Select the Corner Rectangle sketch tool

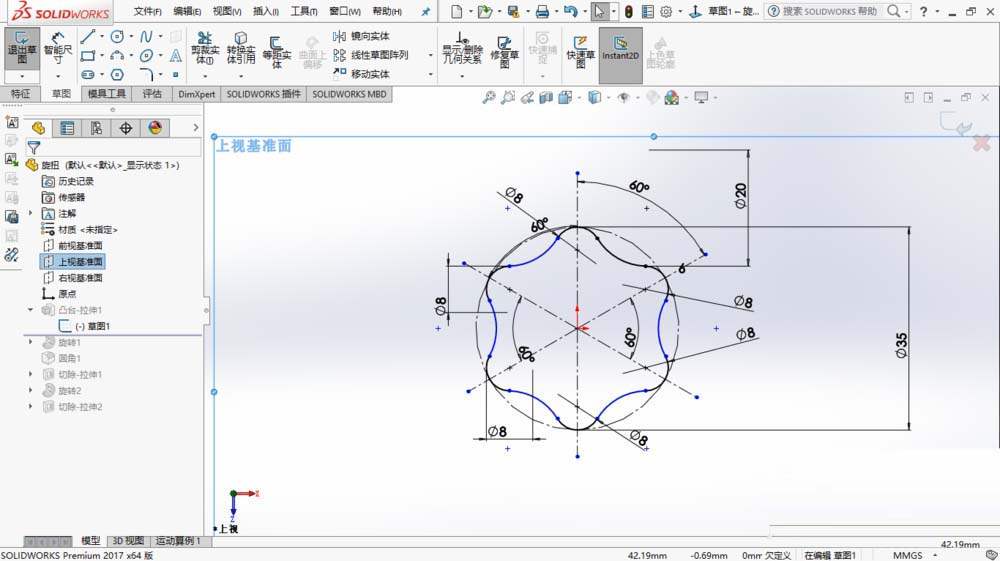coord(87,55)
